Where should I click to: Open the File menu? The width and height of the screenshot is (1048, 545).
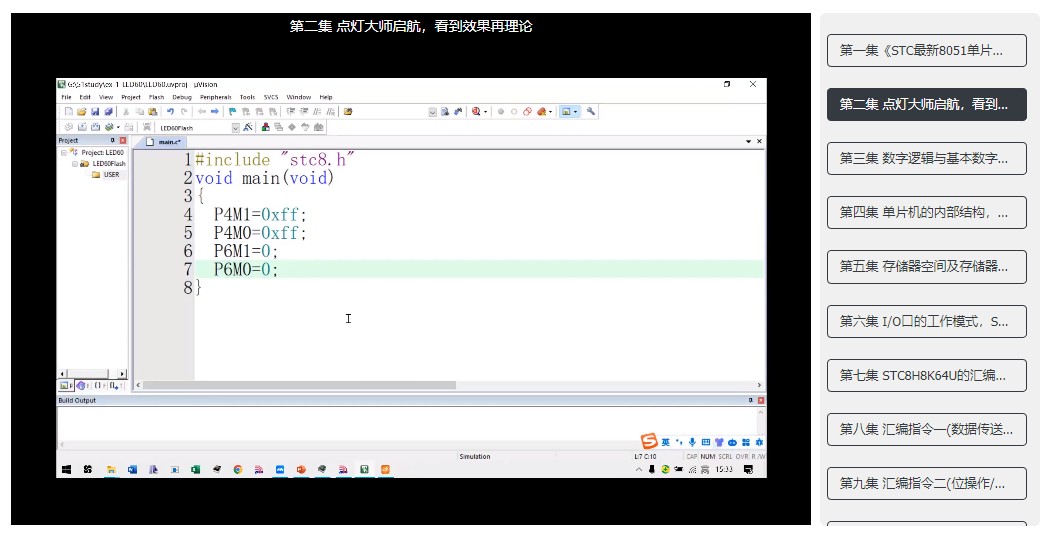pos(66,97)
